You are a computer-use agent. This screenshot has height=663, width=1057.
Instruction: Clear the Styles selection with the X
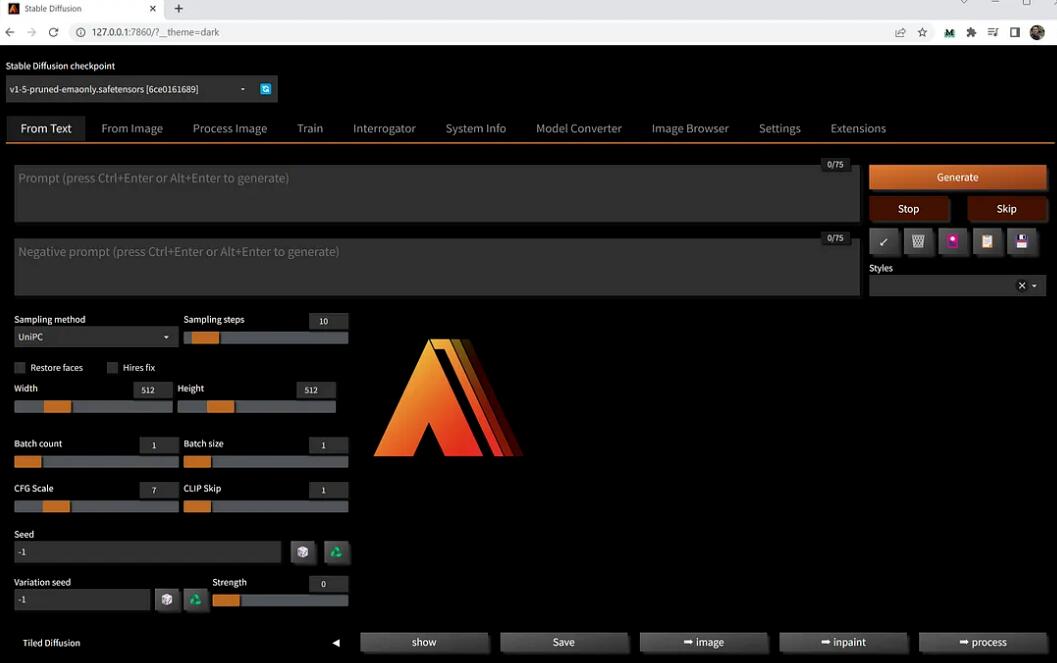[x=1021, y=286]
